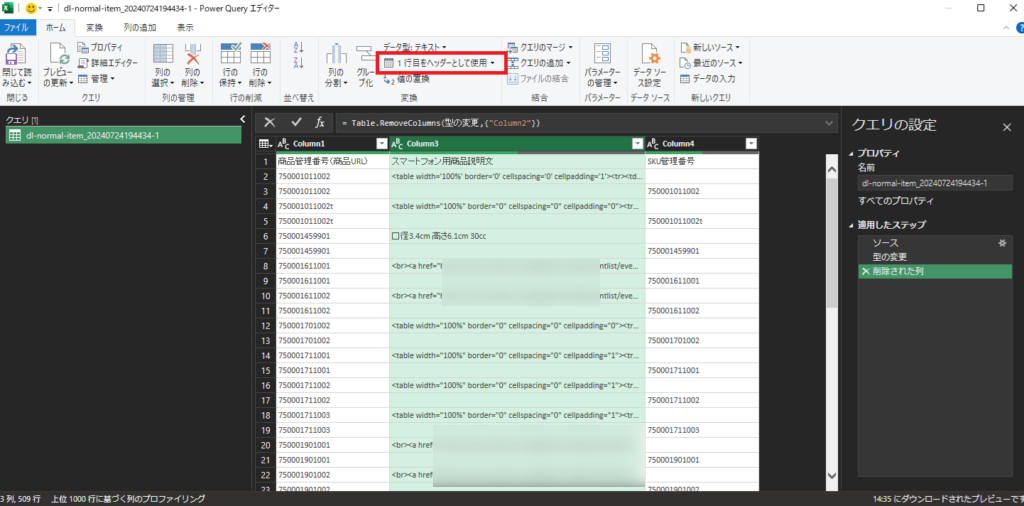Screen dimensions: 1024x506
Task: Select the Column3 header
Action: pyautogui.click(x=517, y=144)
